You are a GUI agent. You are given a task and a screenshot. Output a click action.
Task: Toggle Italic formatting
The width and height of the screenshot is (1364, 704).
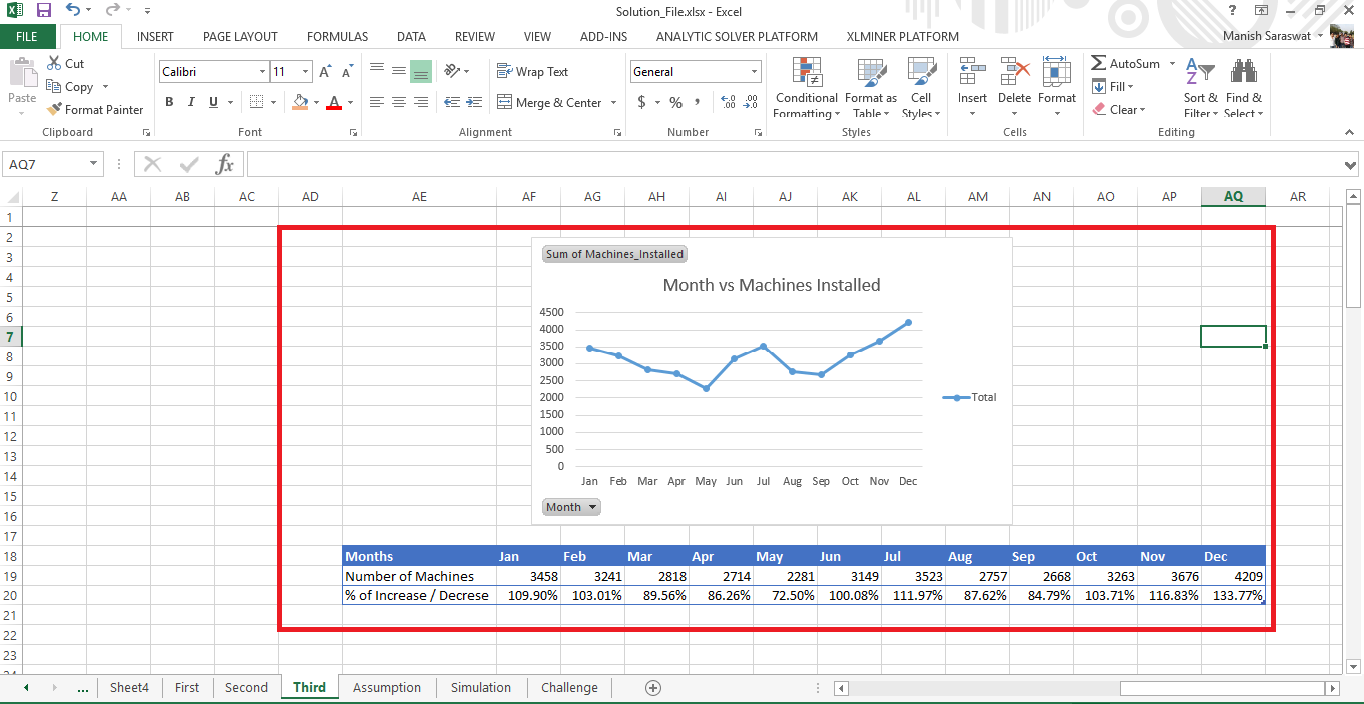(x=191, y=102)
